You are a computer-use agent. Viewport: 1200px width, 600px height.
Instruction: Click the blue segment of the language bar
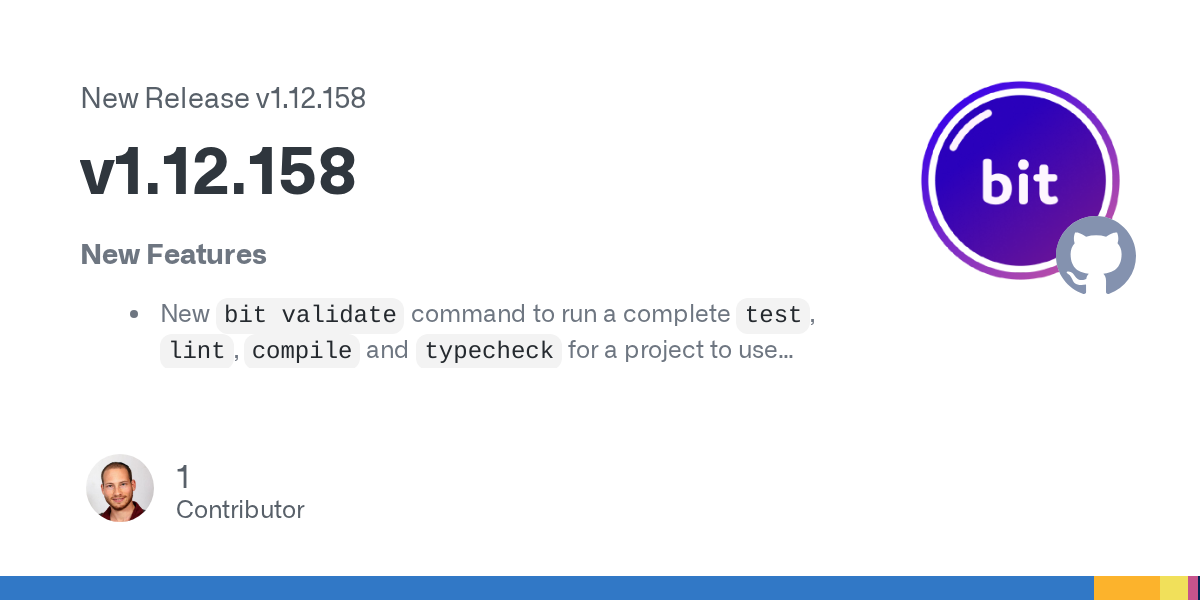546,588
